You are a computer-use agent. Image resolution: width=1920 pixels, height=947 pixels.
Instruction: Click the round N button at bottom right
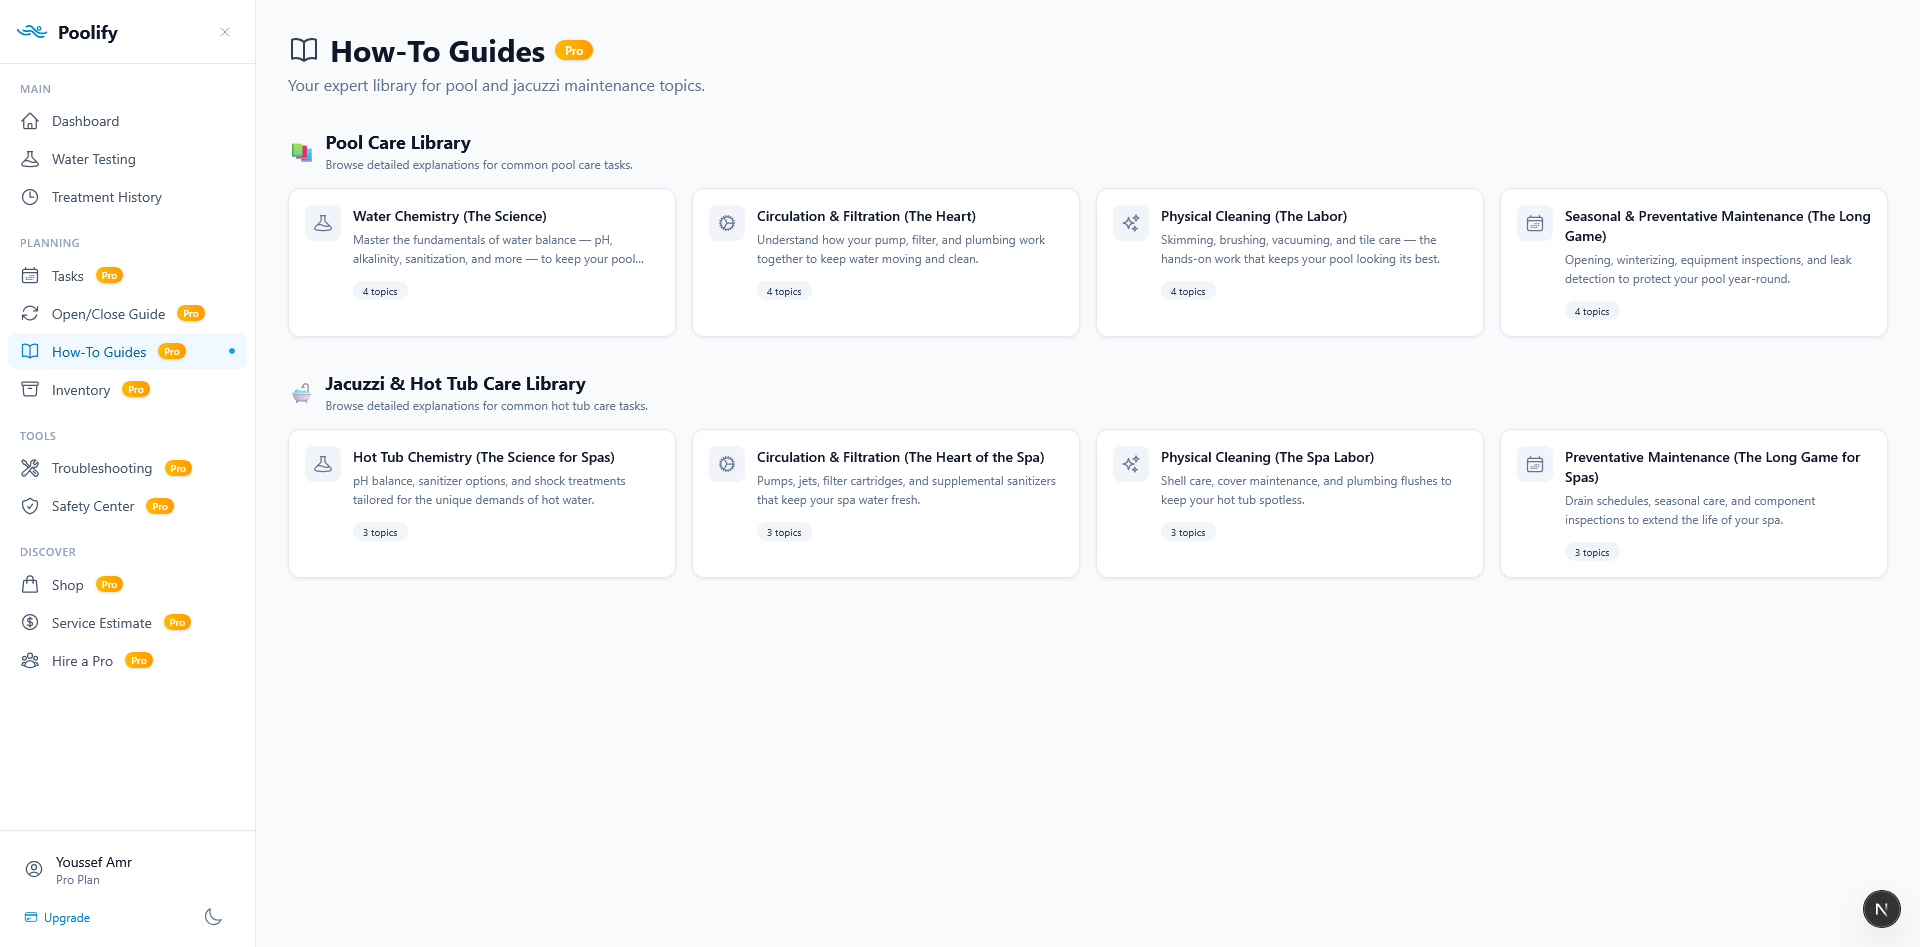pos(1881,909)
